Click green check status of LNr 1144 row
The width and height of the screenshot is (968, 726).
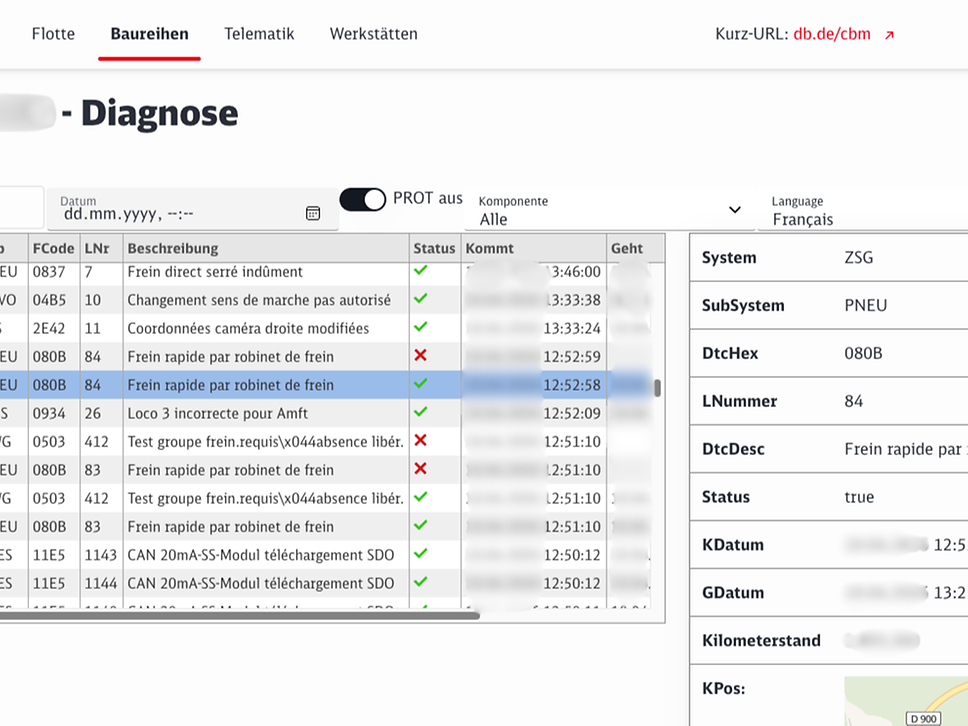[420, 583]
